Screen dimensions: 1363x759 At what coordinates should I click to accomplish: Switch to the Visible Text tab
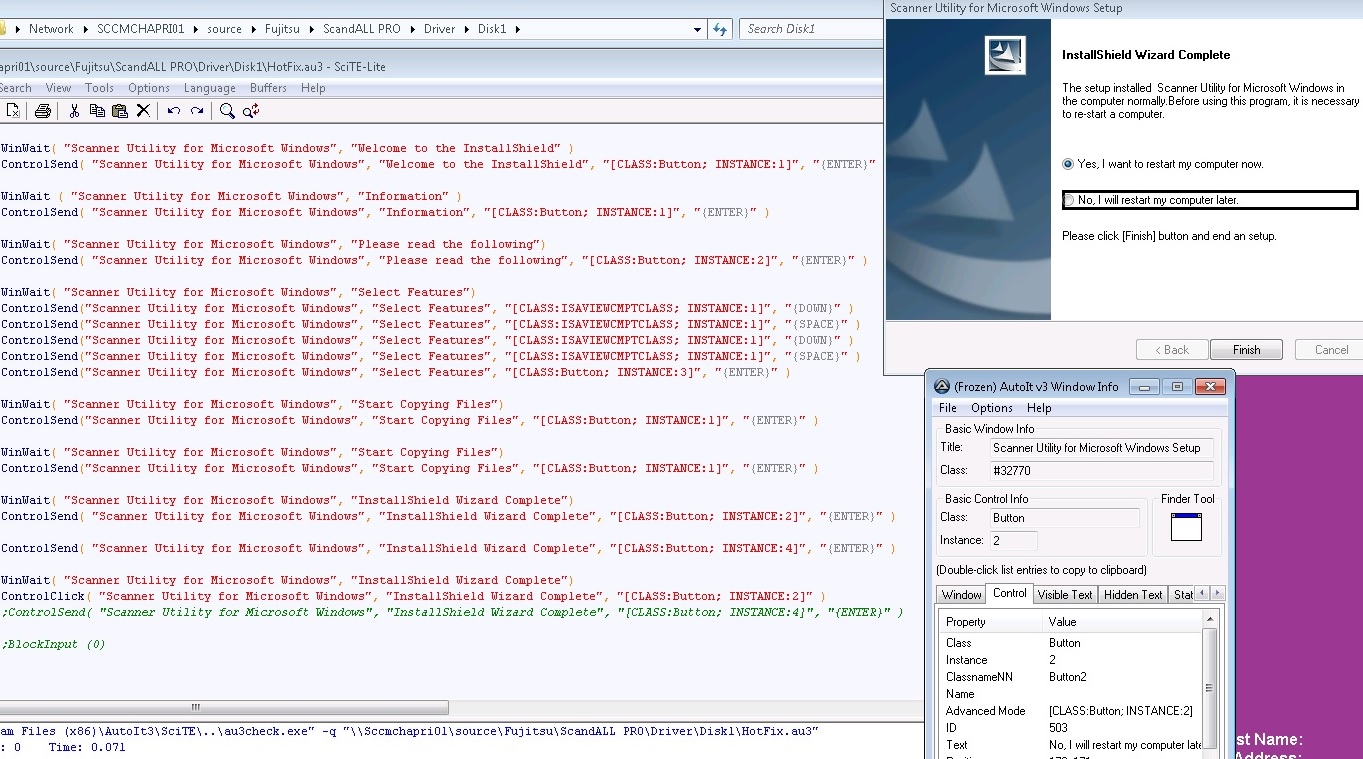point(1065,594)
